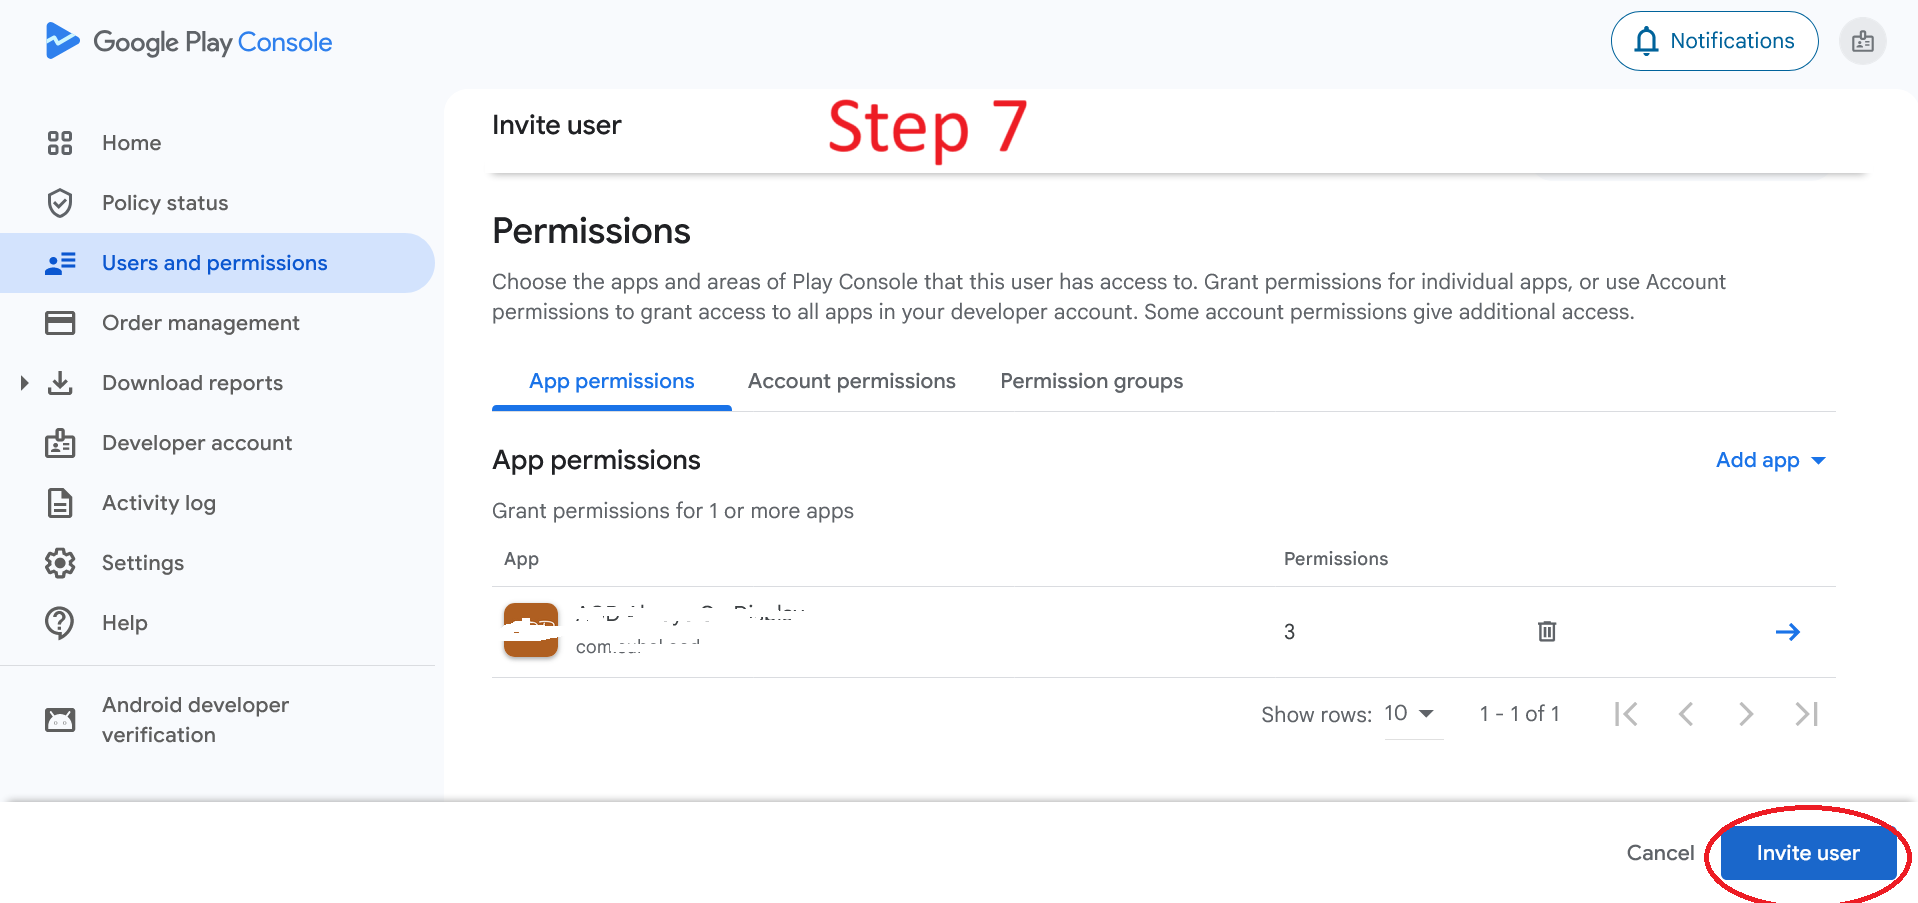Viewport: 1918px width, 903px height.
Task: Click the blue Invite user button
Action: tap(1807, 853)
